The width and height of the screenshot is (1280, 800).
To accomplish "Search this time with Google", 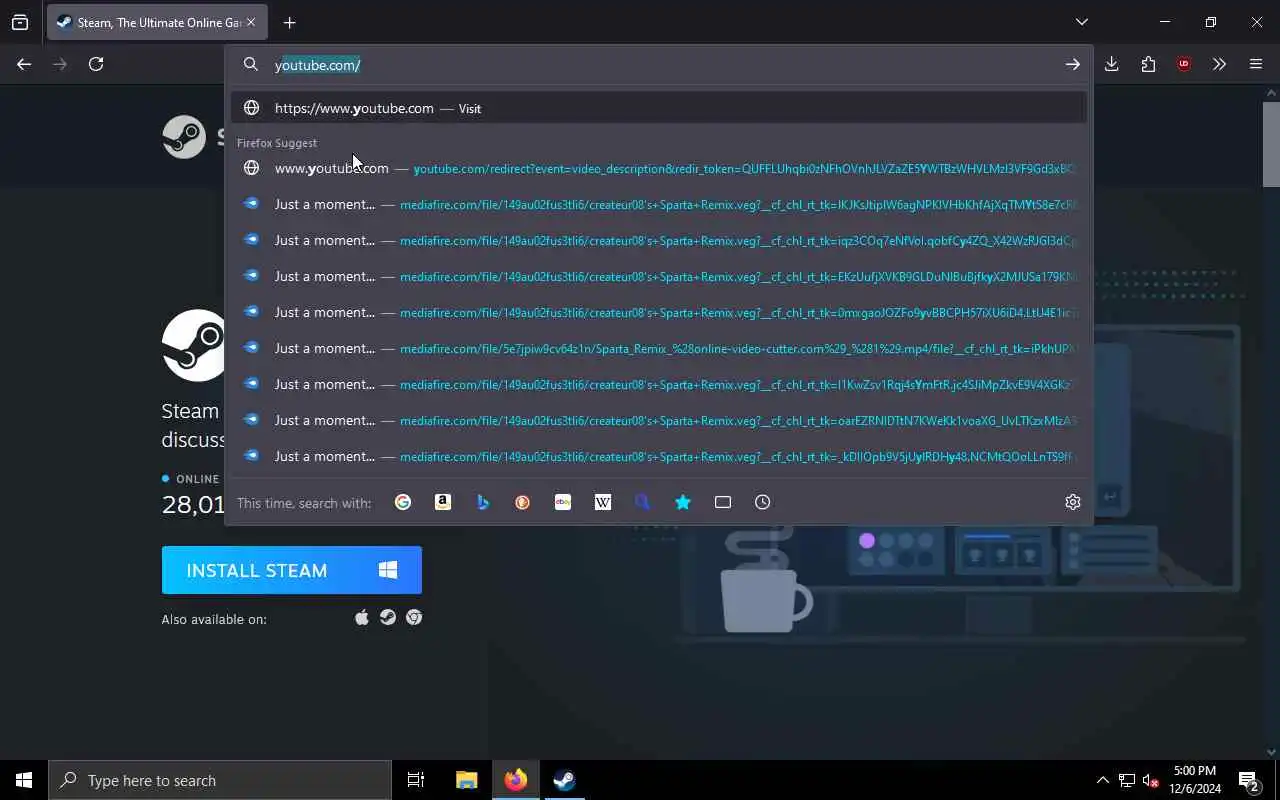I will (403, 502).
